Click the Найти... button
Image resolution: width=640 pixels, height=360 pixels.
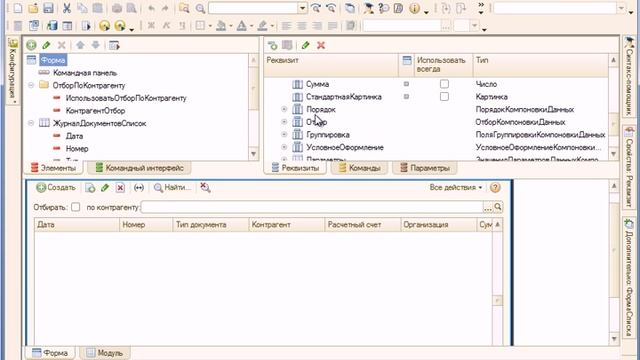(172, 188)
